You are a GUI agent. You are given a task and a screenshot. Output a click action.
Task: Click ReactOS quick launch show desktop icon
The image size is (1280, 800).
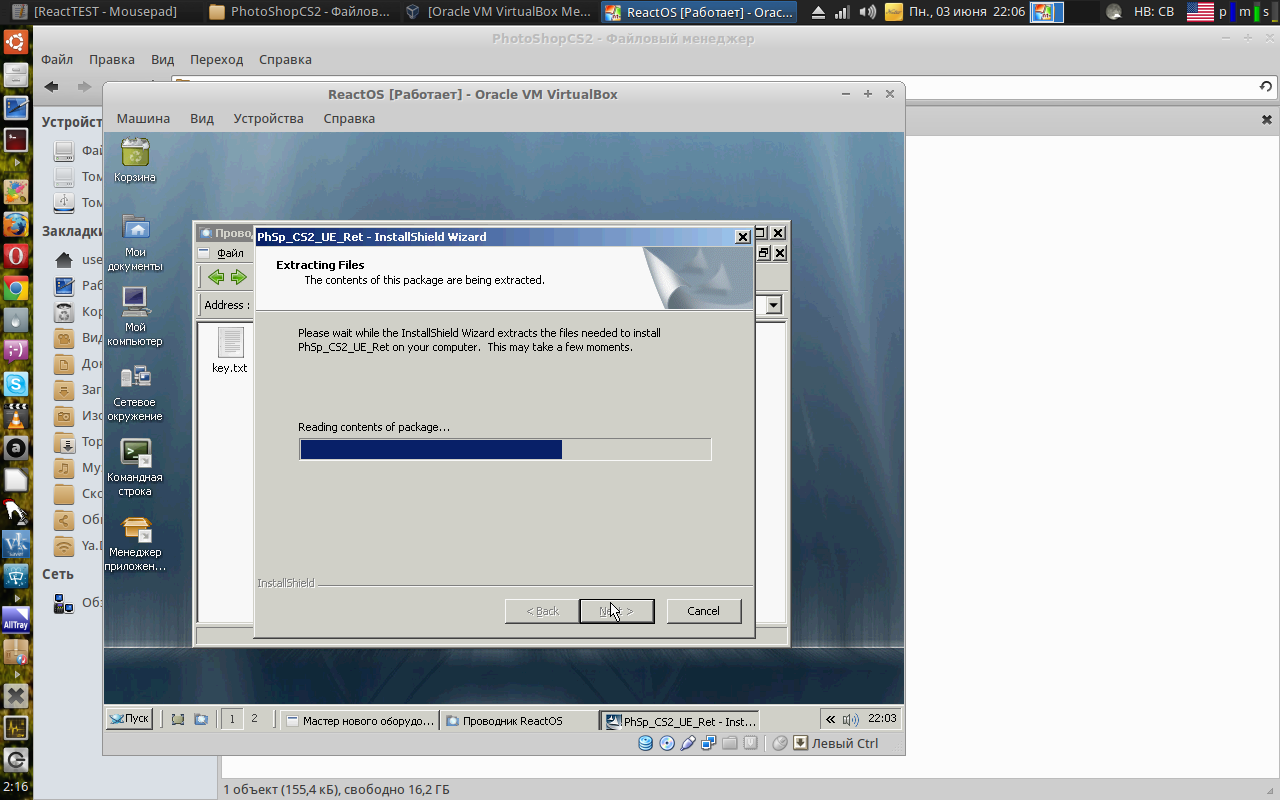coord(177,719)
